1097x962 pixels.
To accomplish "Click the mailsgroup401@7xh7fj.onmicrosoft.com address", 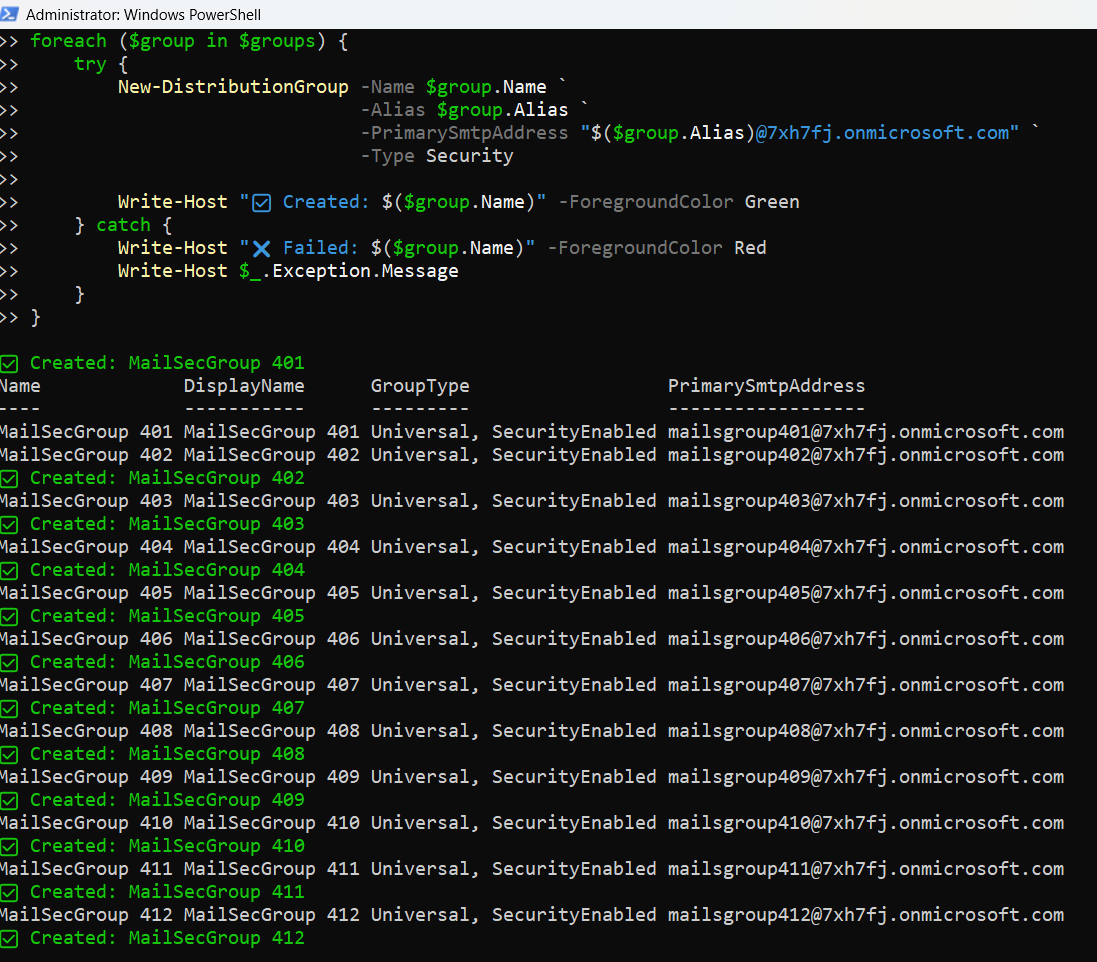I will click(865, 432).
